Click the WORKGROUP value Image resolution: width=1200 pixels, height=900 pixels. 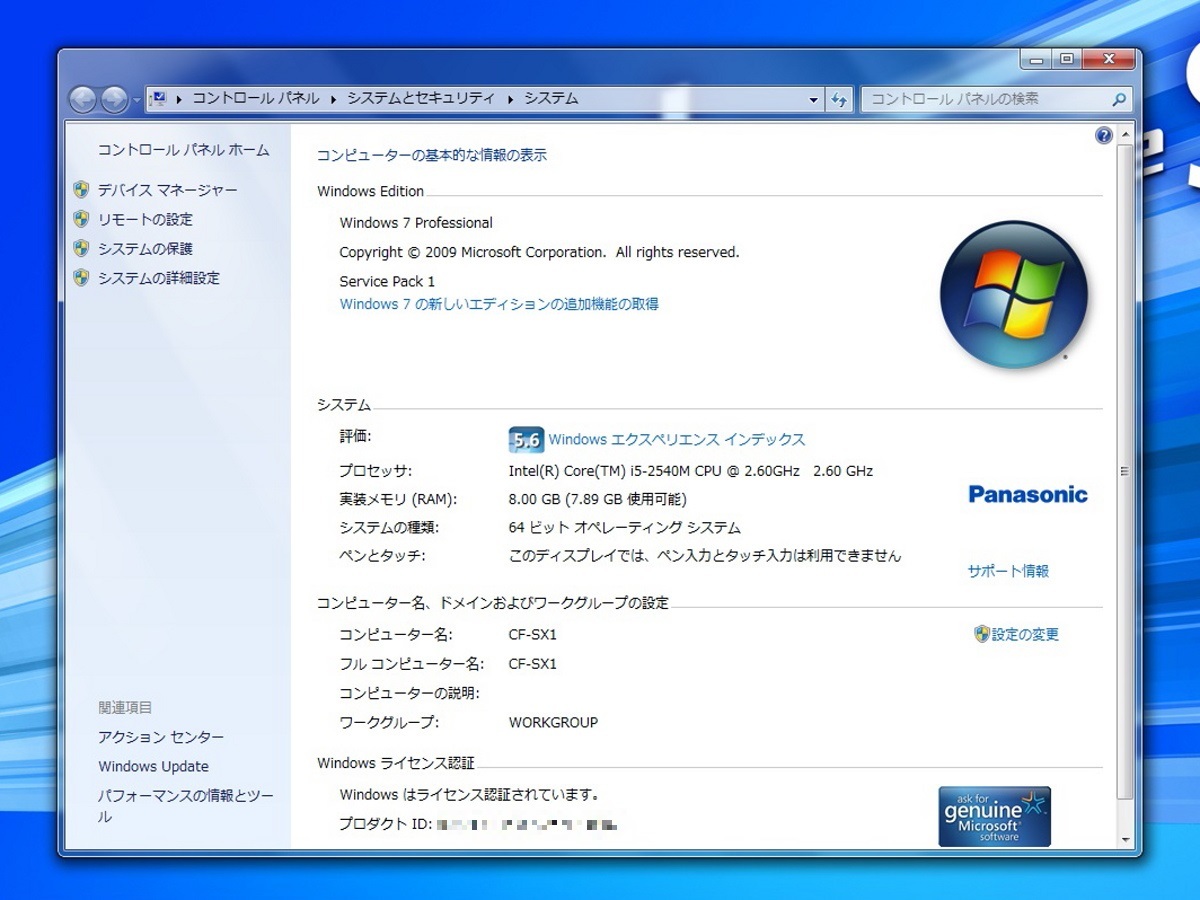tap(553, 722)
